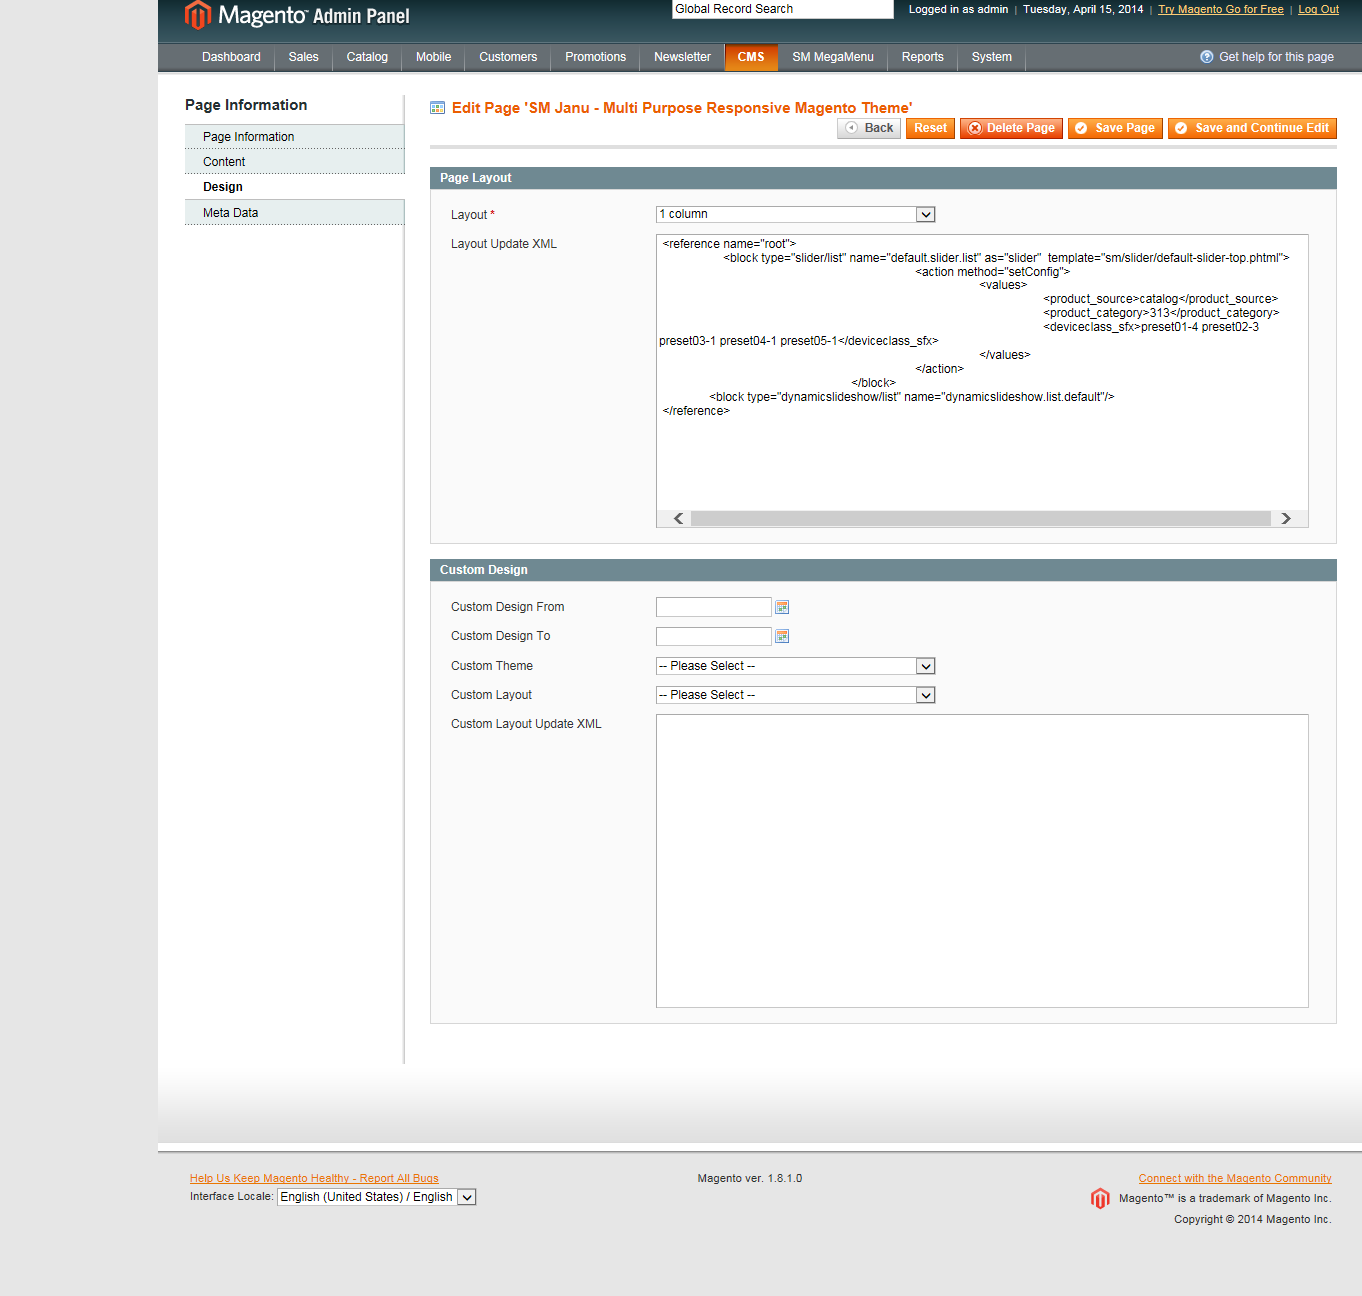Click the Global Record Search field
Image resolution: width=1362 pixels, height=1296 pixels.
[x=783, y=9]
